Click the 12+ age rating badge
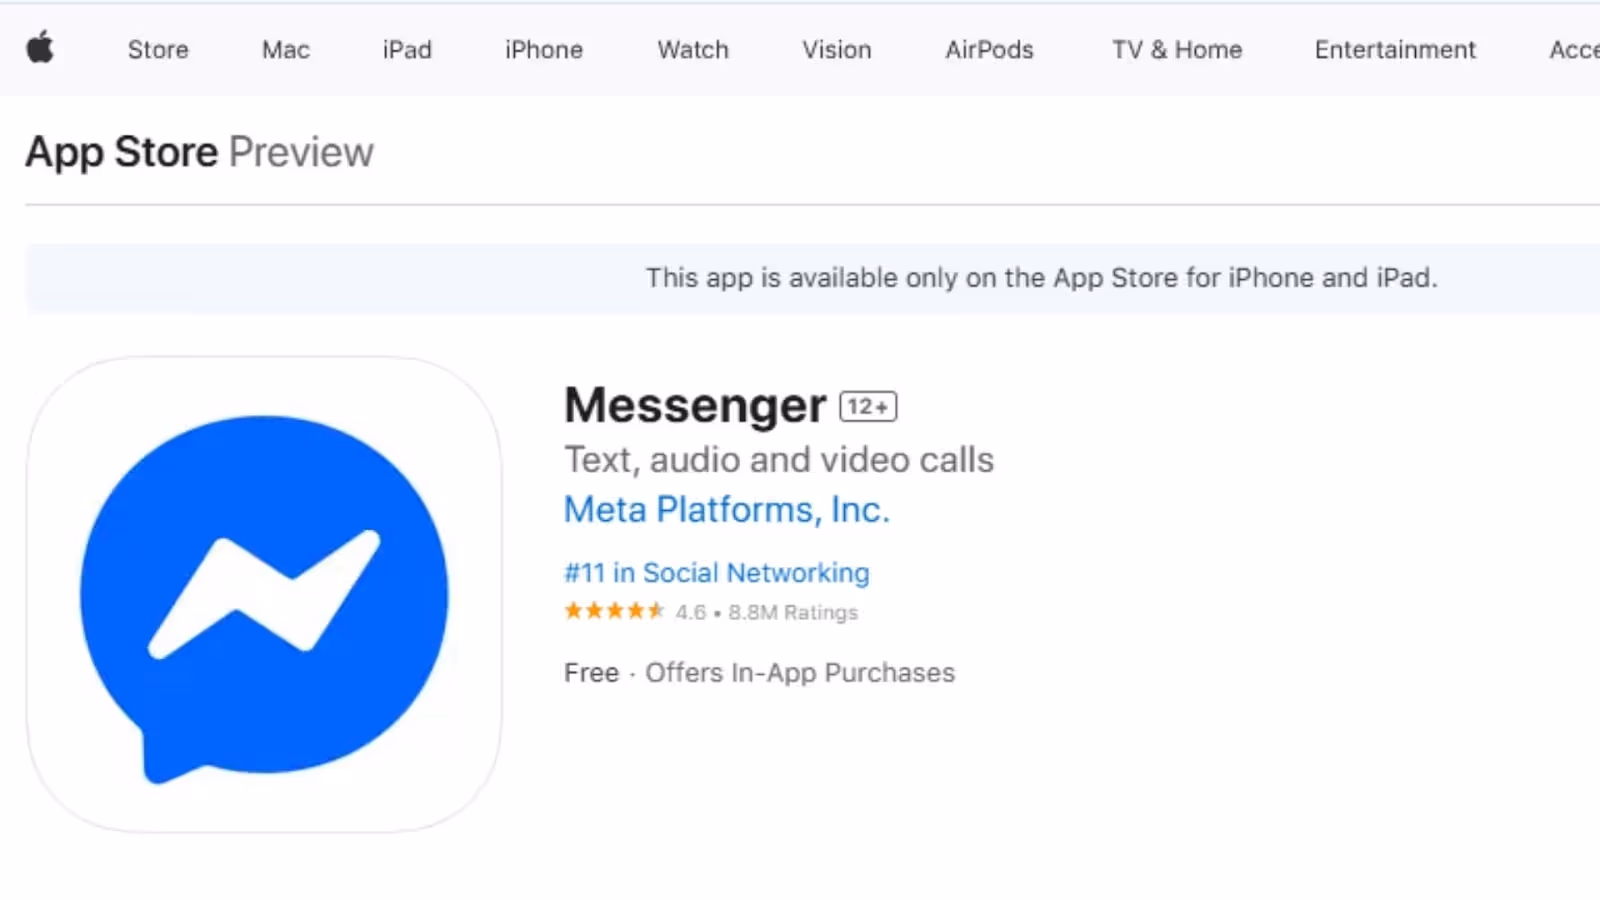 pyautogui.click(x=868, y=406)
